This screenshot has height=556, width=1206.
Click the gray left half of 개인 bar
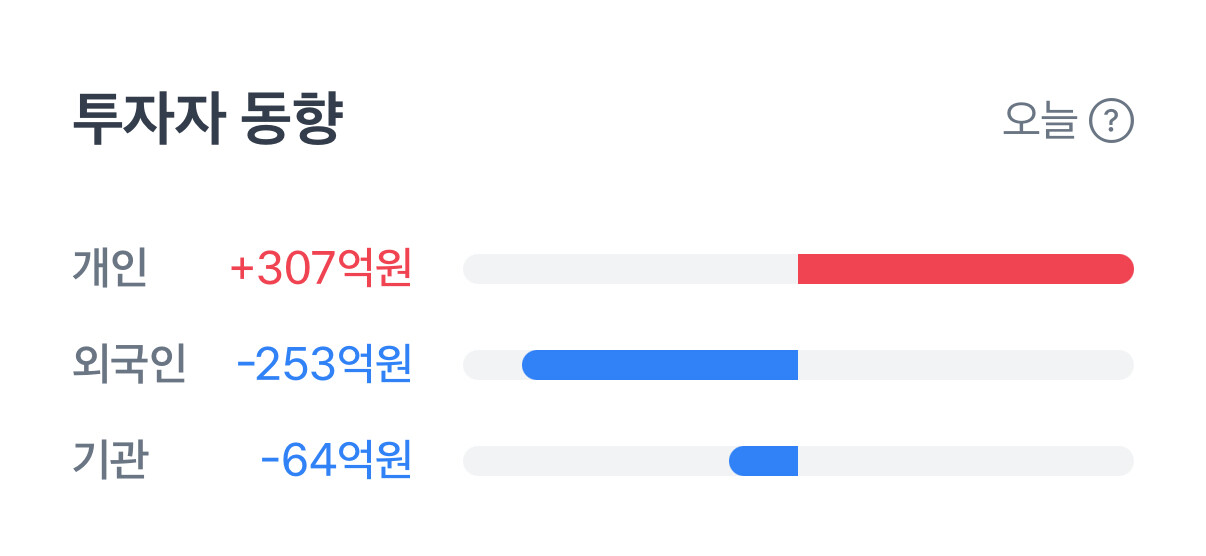pyautogui.click(x=630, y=269)
